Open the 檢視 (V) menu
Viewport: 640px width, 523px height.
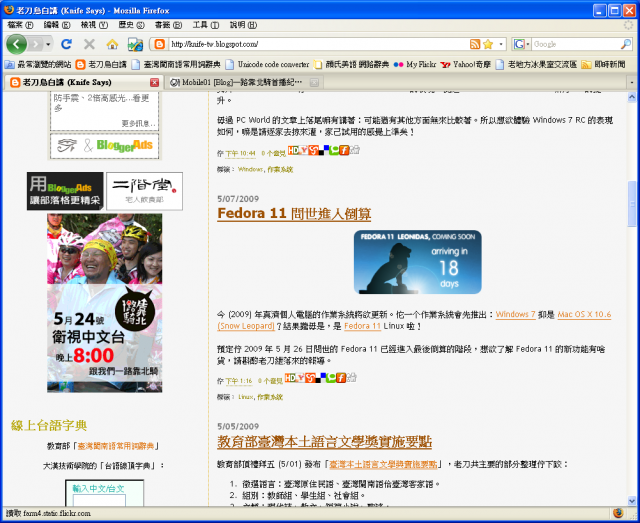pos(94,25)
